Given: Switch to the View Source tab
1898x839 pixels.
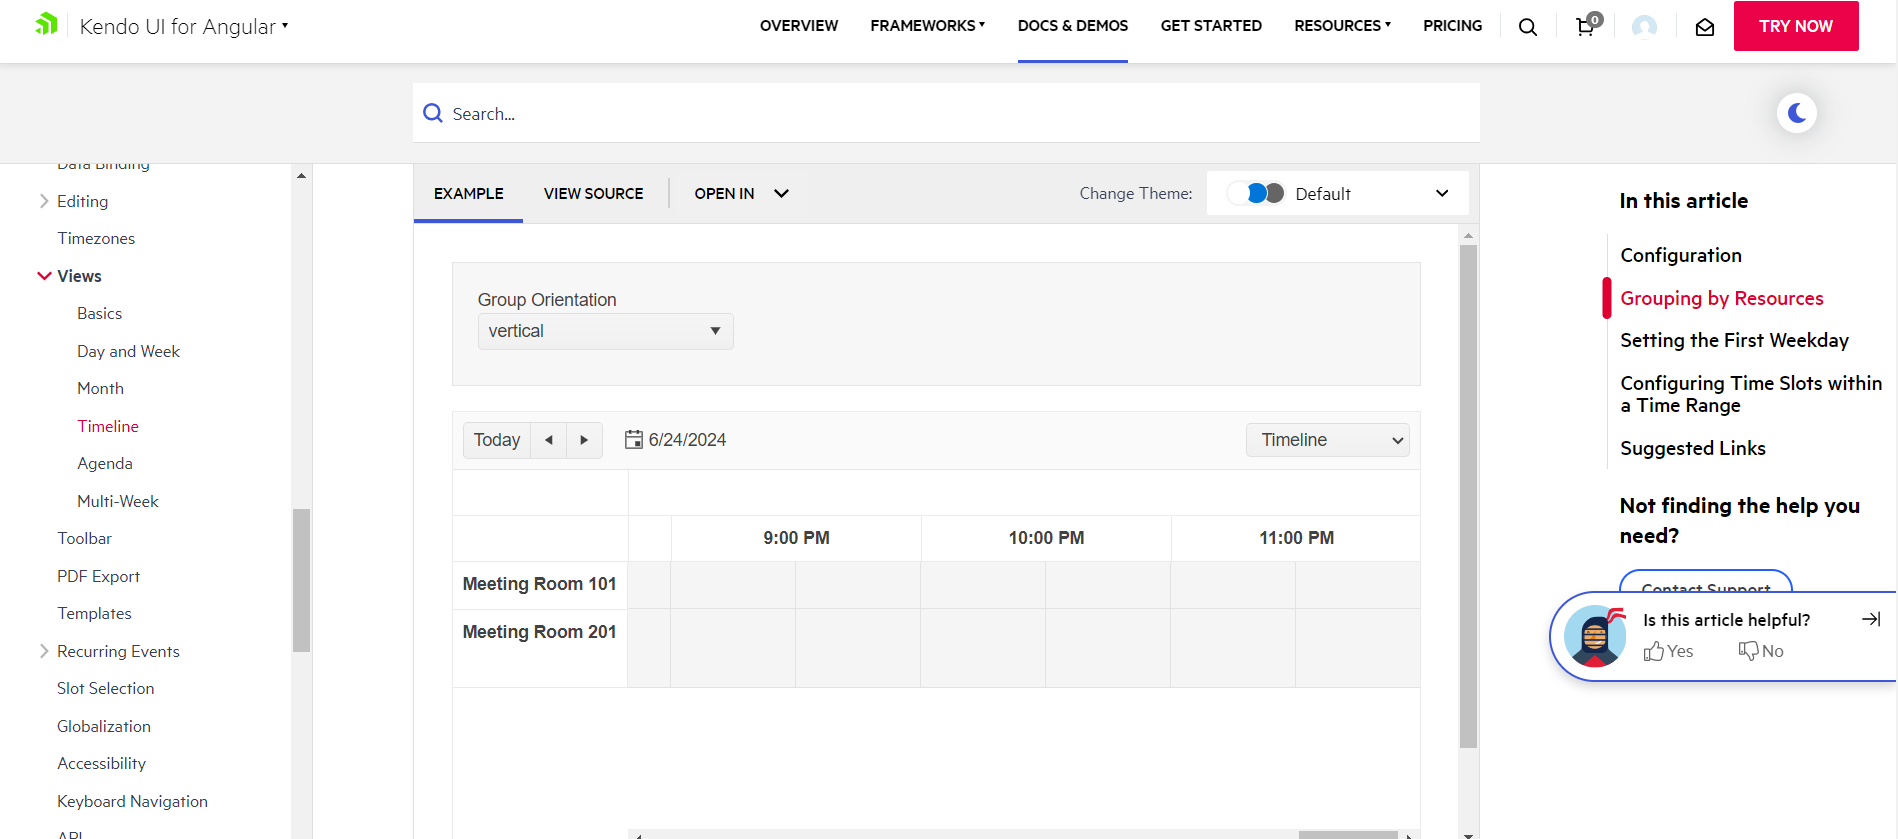Looking at the screenshot, I should point(593,193).
